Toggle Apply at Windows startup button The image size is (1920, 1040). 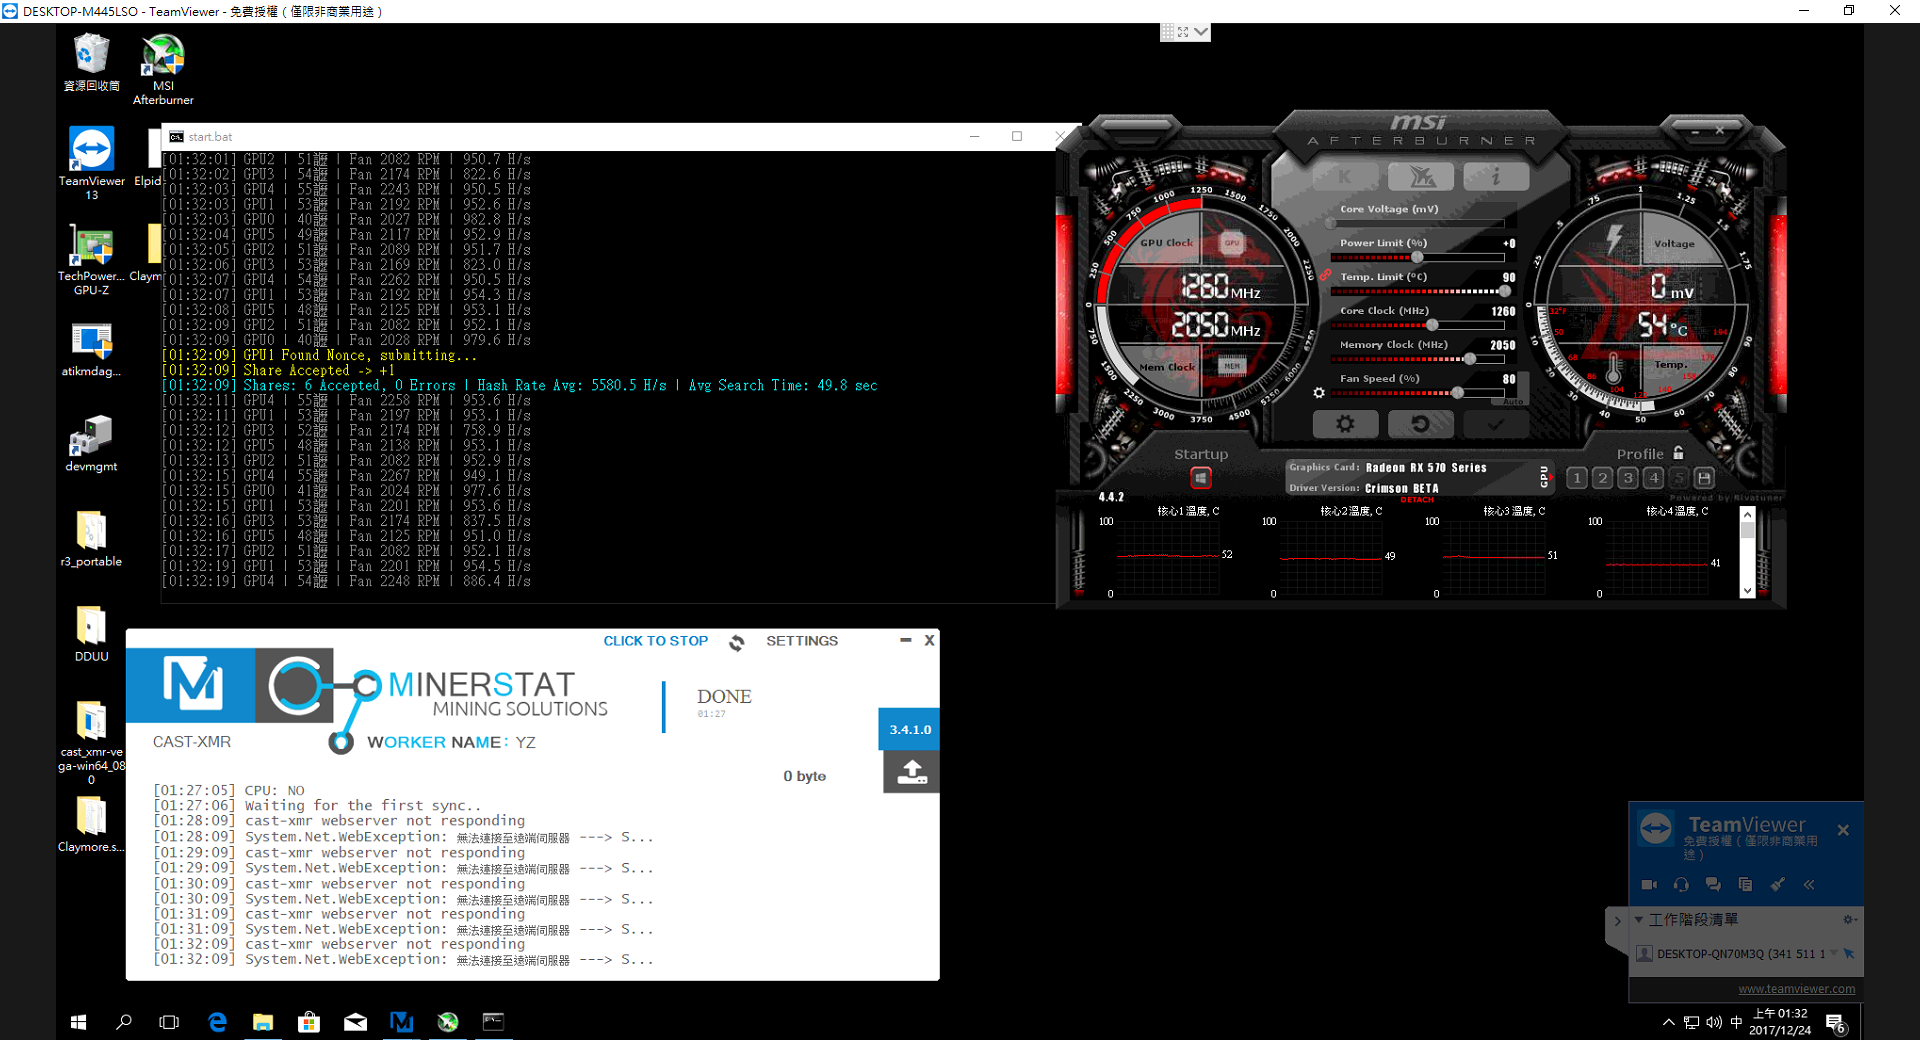[x=1200, y=478]
